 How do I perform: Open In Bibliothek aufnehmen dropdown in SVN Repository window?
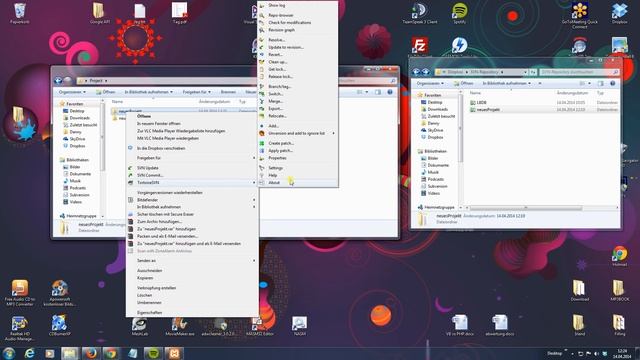click(507, 83)
